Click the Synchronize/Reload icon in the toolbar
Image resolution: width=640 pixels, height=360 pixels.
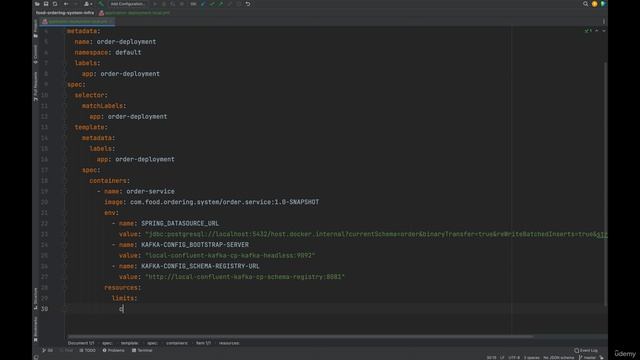[x=55, y=4]
